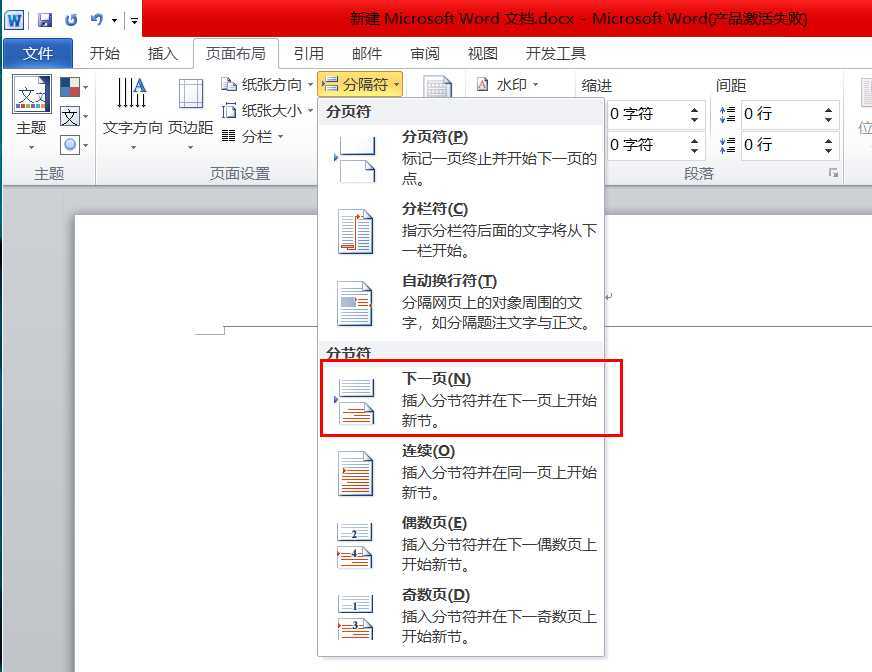Select the 页面布局 (Page Layout) tab

(x=236, y=53)
